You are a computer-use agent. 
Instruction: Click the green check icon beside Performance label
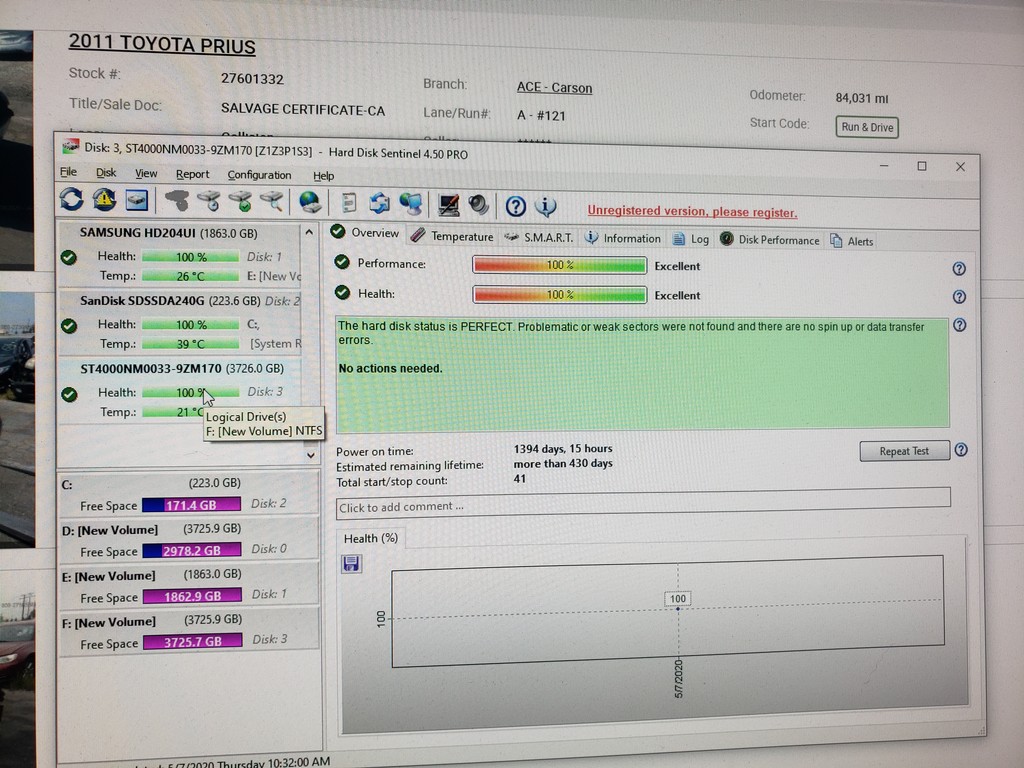tap(342, 262)
